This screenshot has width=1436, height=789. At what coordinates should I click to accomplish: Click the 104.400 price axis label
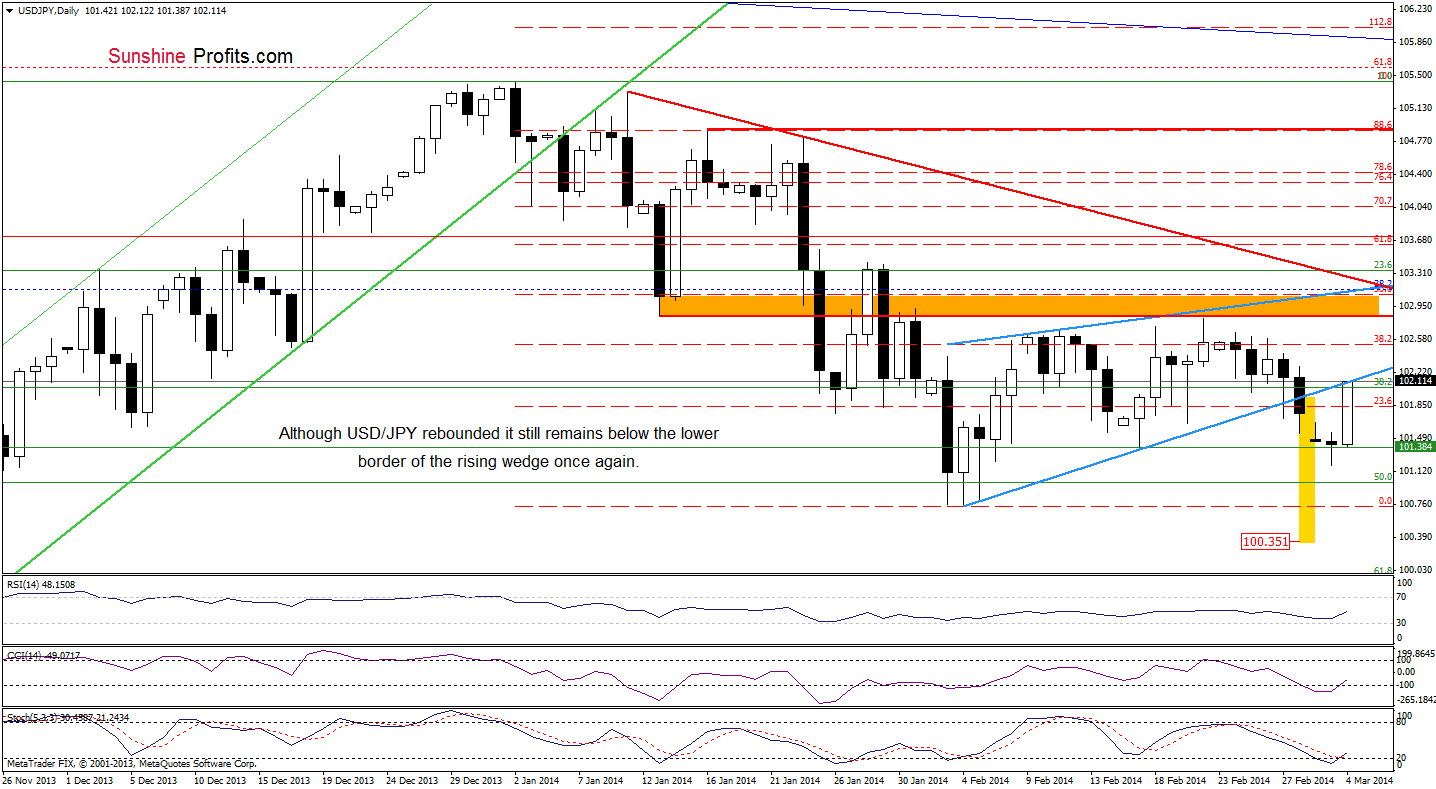click(1415, 173)
